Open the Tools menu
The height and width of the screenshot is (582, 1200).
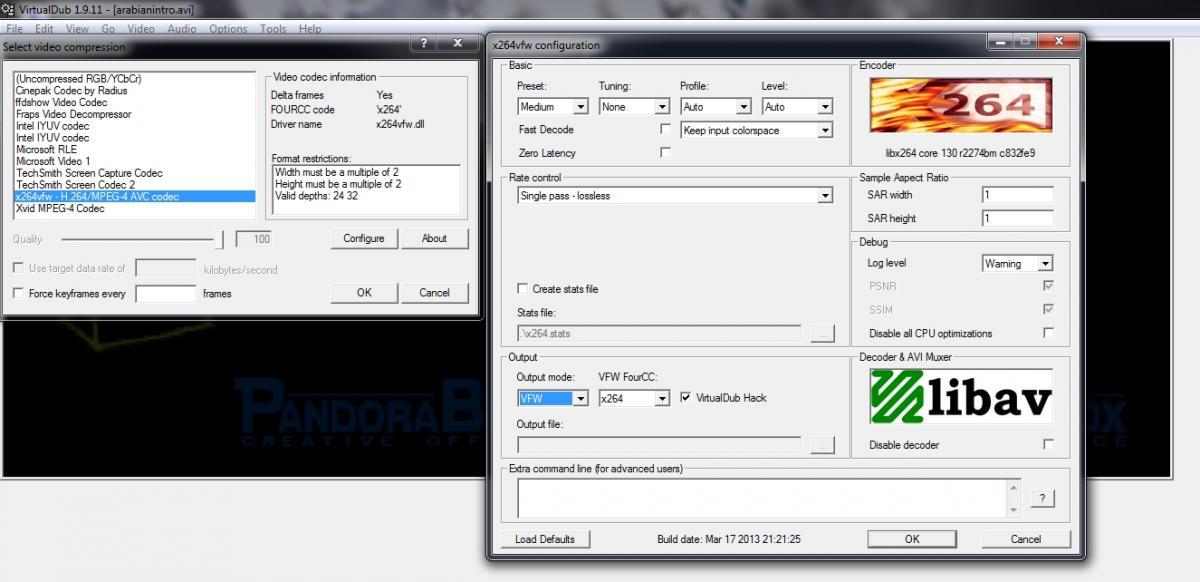(273, 29)
